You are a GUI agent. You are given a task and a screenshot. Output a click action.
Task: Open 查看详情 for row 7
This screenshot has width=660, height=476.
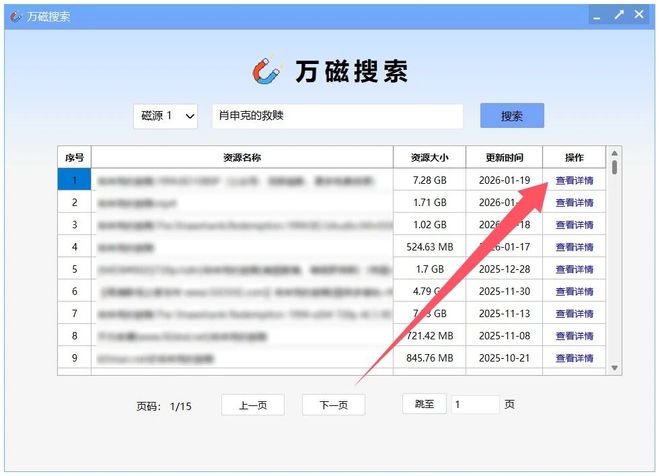[574, 314]
